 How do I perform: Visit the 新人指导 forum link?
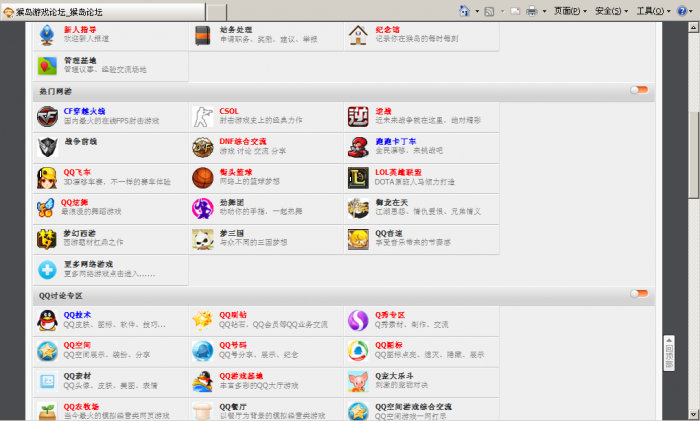pos(80,29)
